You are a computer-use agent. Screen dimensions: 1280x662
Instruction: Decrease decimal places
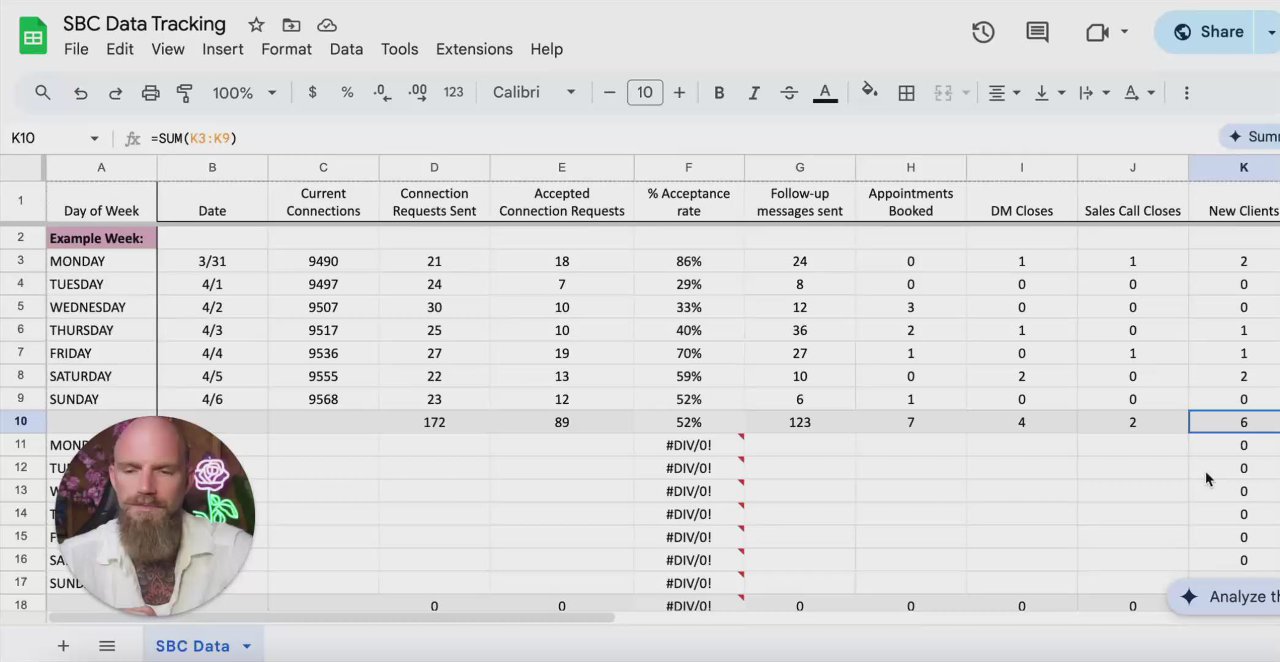[382, 92]
